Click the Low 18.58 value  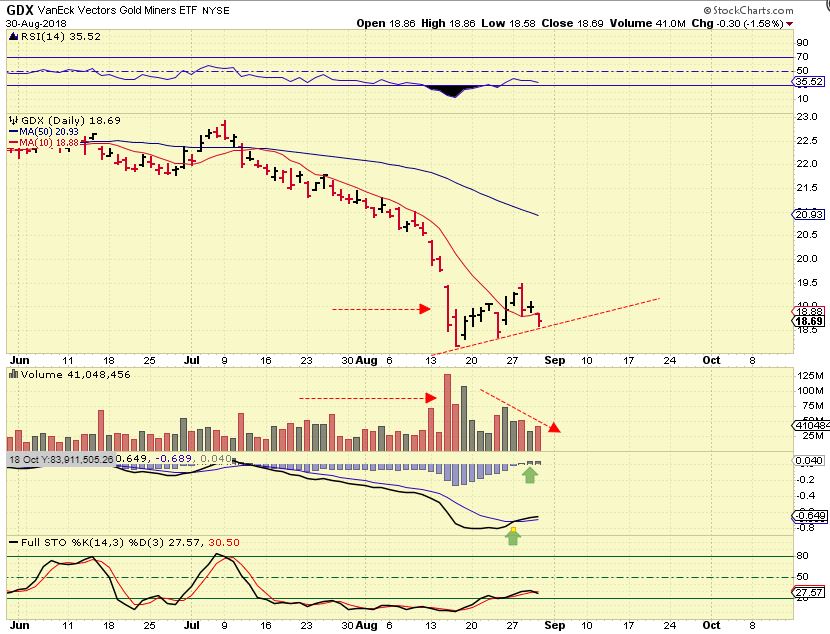click(508, 23)
